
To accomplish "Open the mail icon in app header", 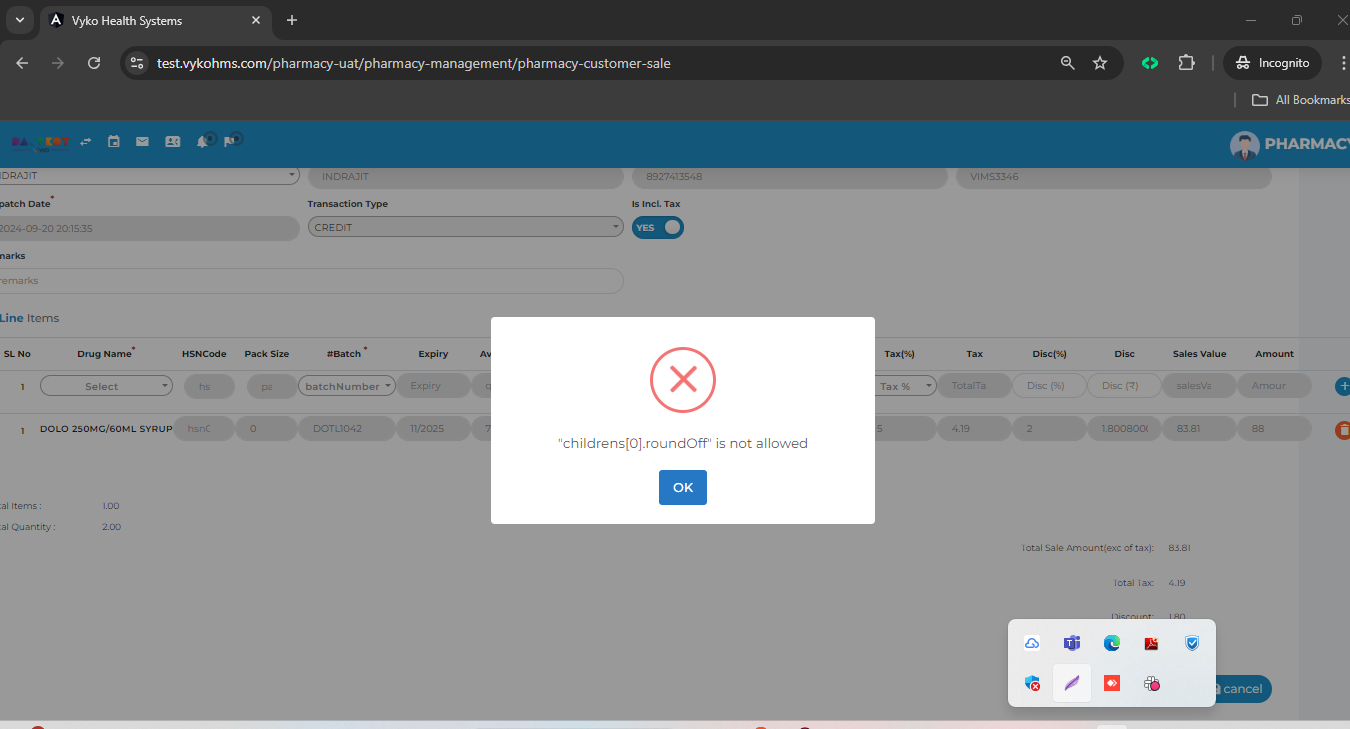I will (142, 142).
